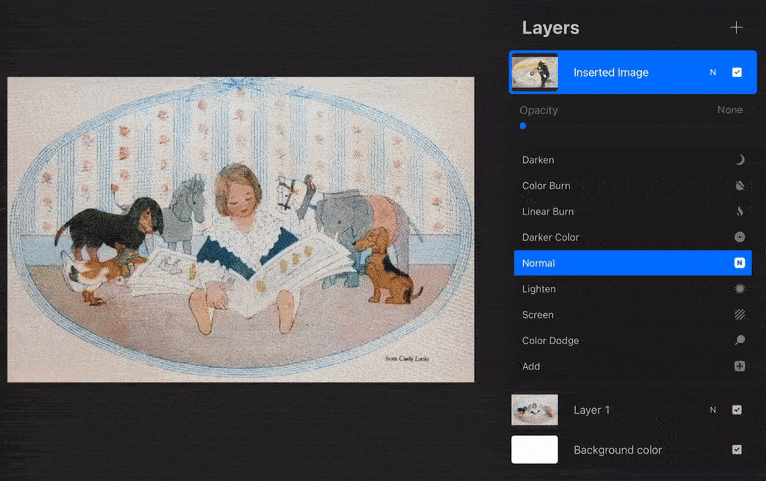Click the white Background color swatch
766x481 pixels.
pyautogui.click(x=535, y=450)
